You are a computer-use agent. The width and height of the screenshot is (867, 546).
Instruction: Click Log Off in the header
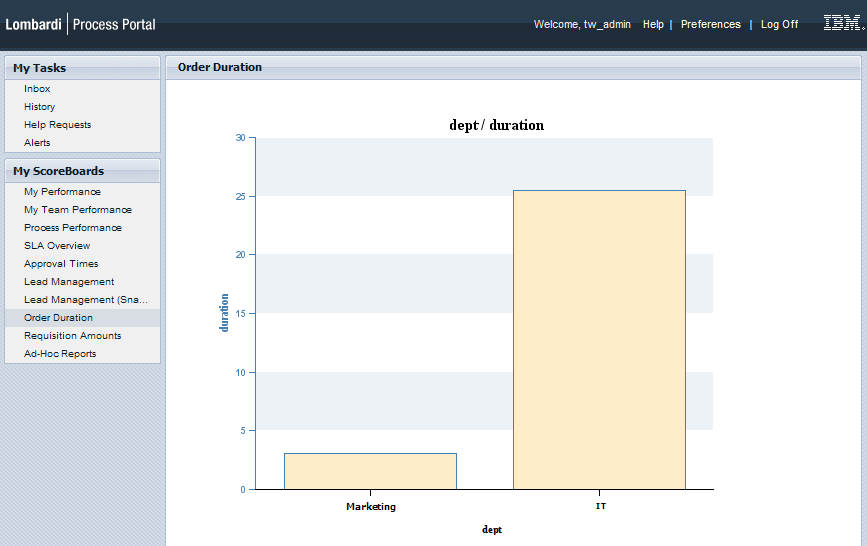coord(779,24)
